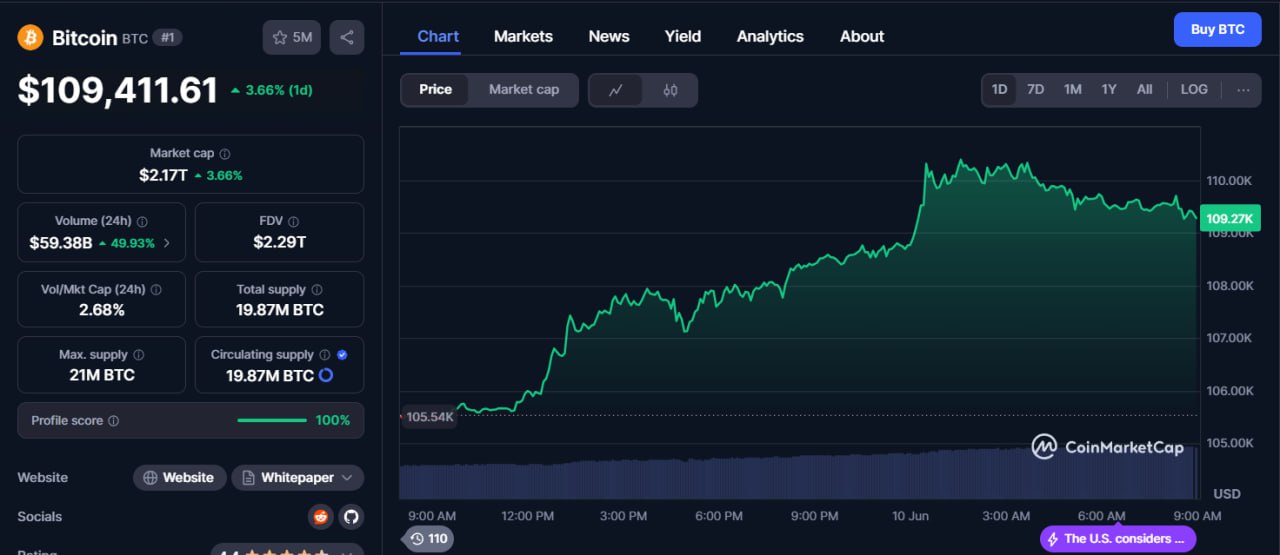
Task: Select 1D time range
Action: pyautogui.click(x=999, y=89)
